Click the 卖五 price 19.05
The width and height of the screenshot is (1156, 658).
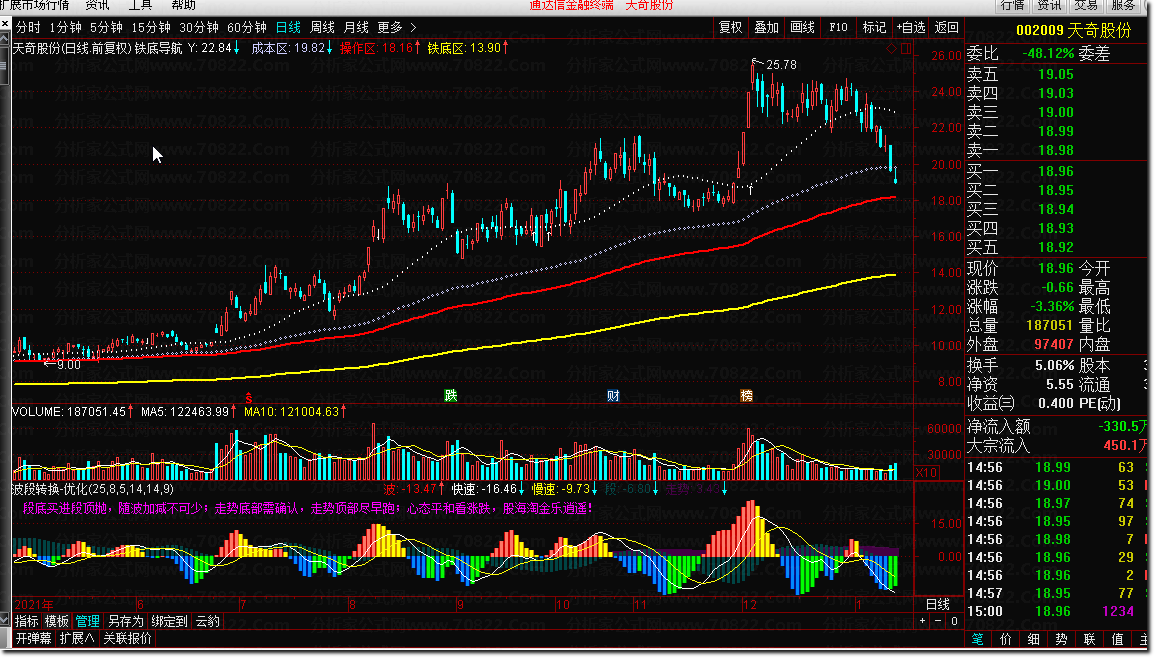(x=1056, y=74)
